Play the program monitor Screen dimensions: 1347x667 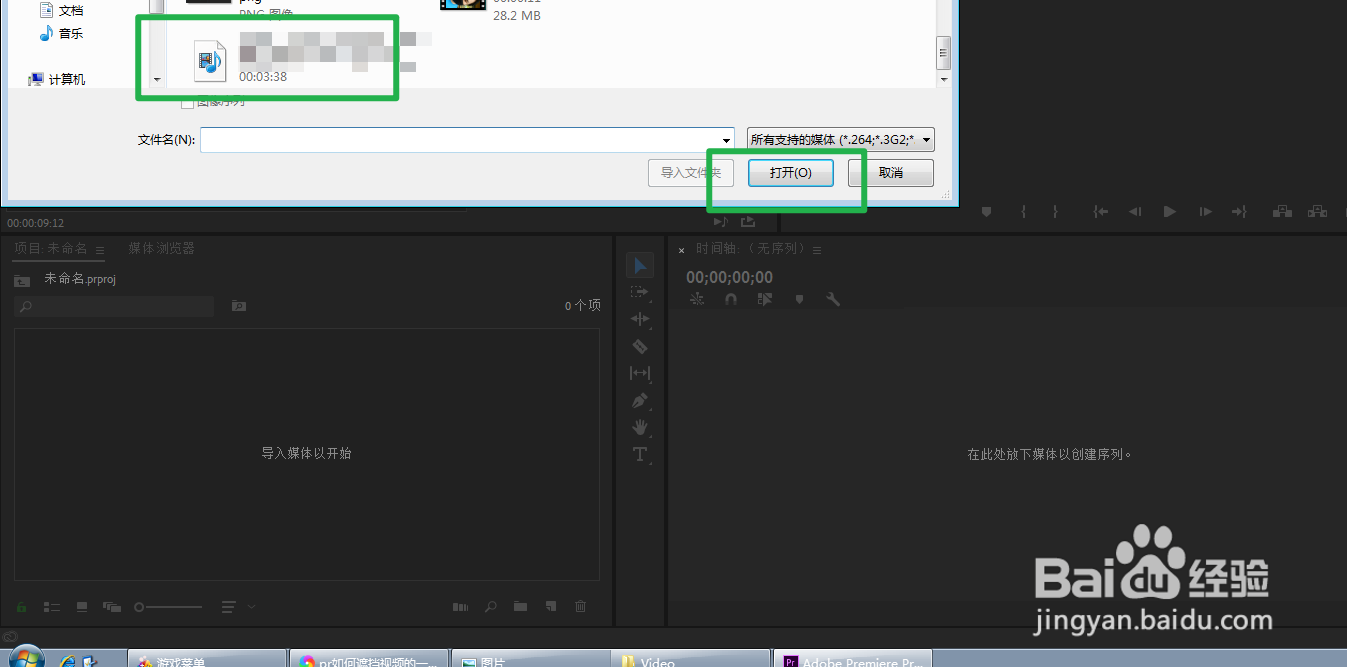click(x=1169, y=212)
